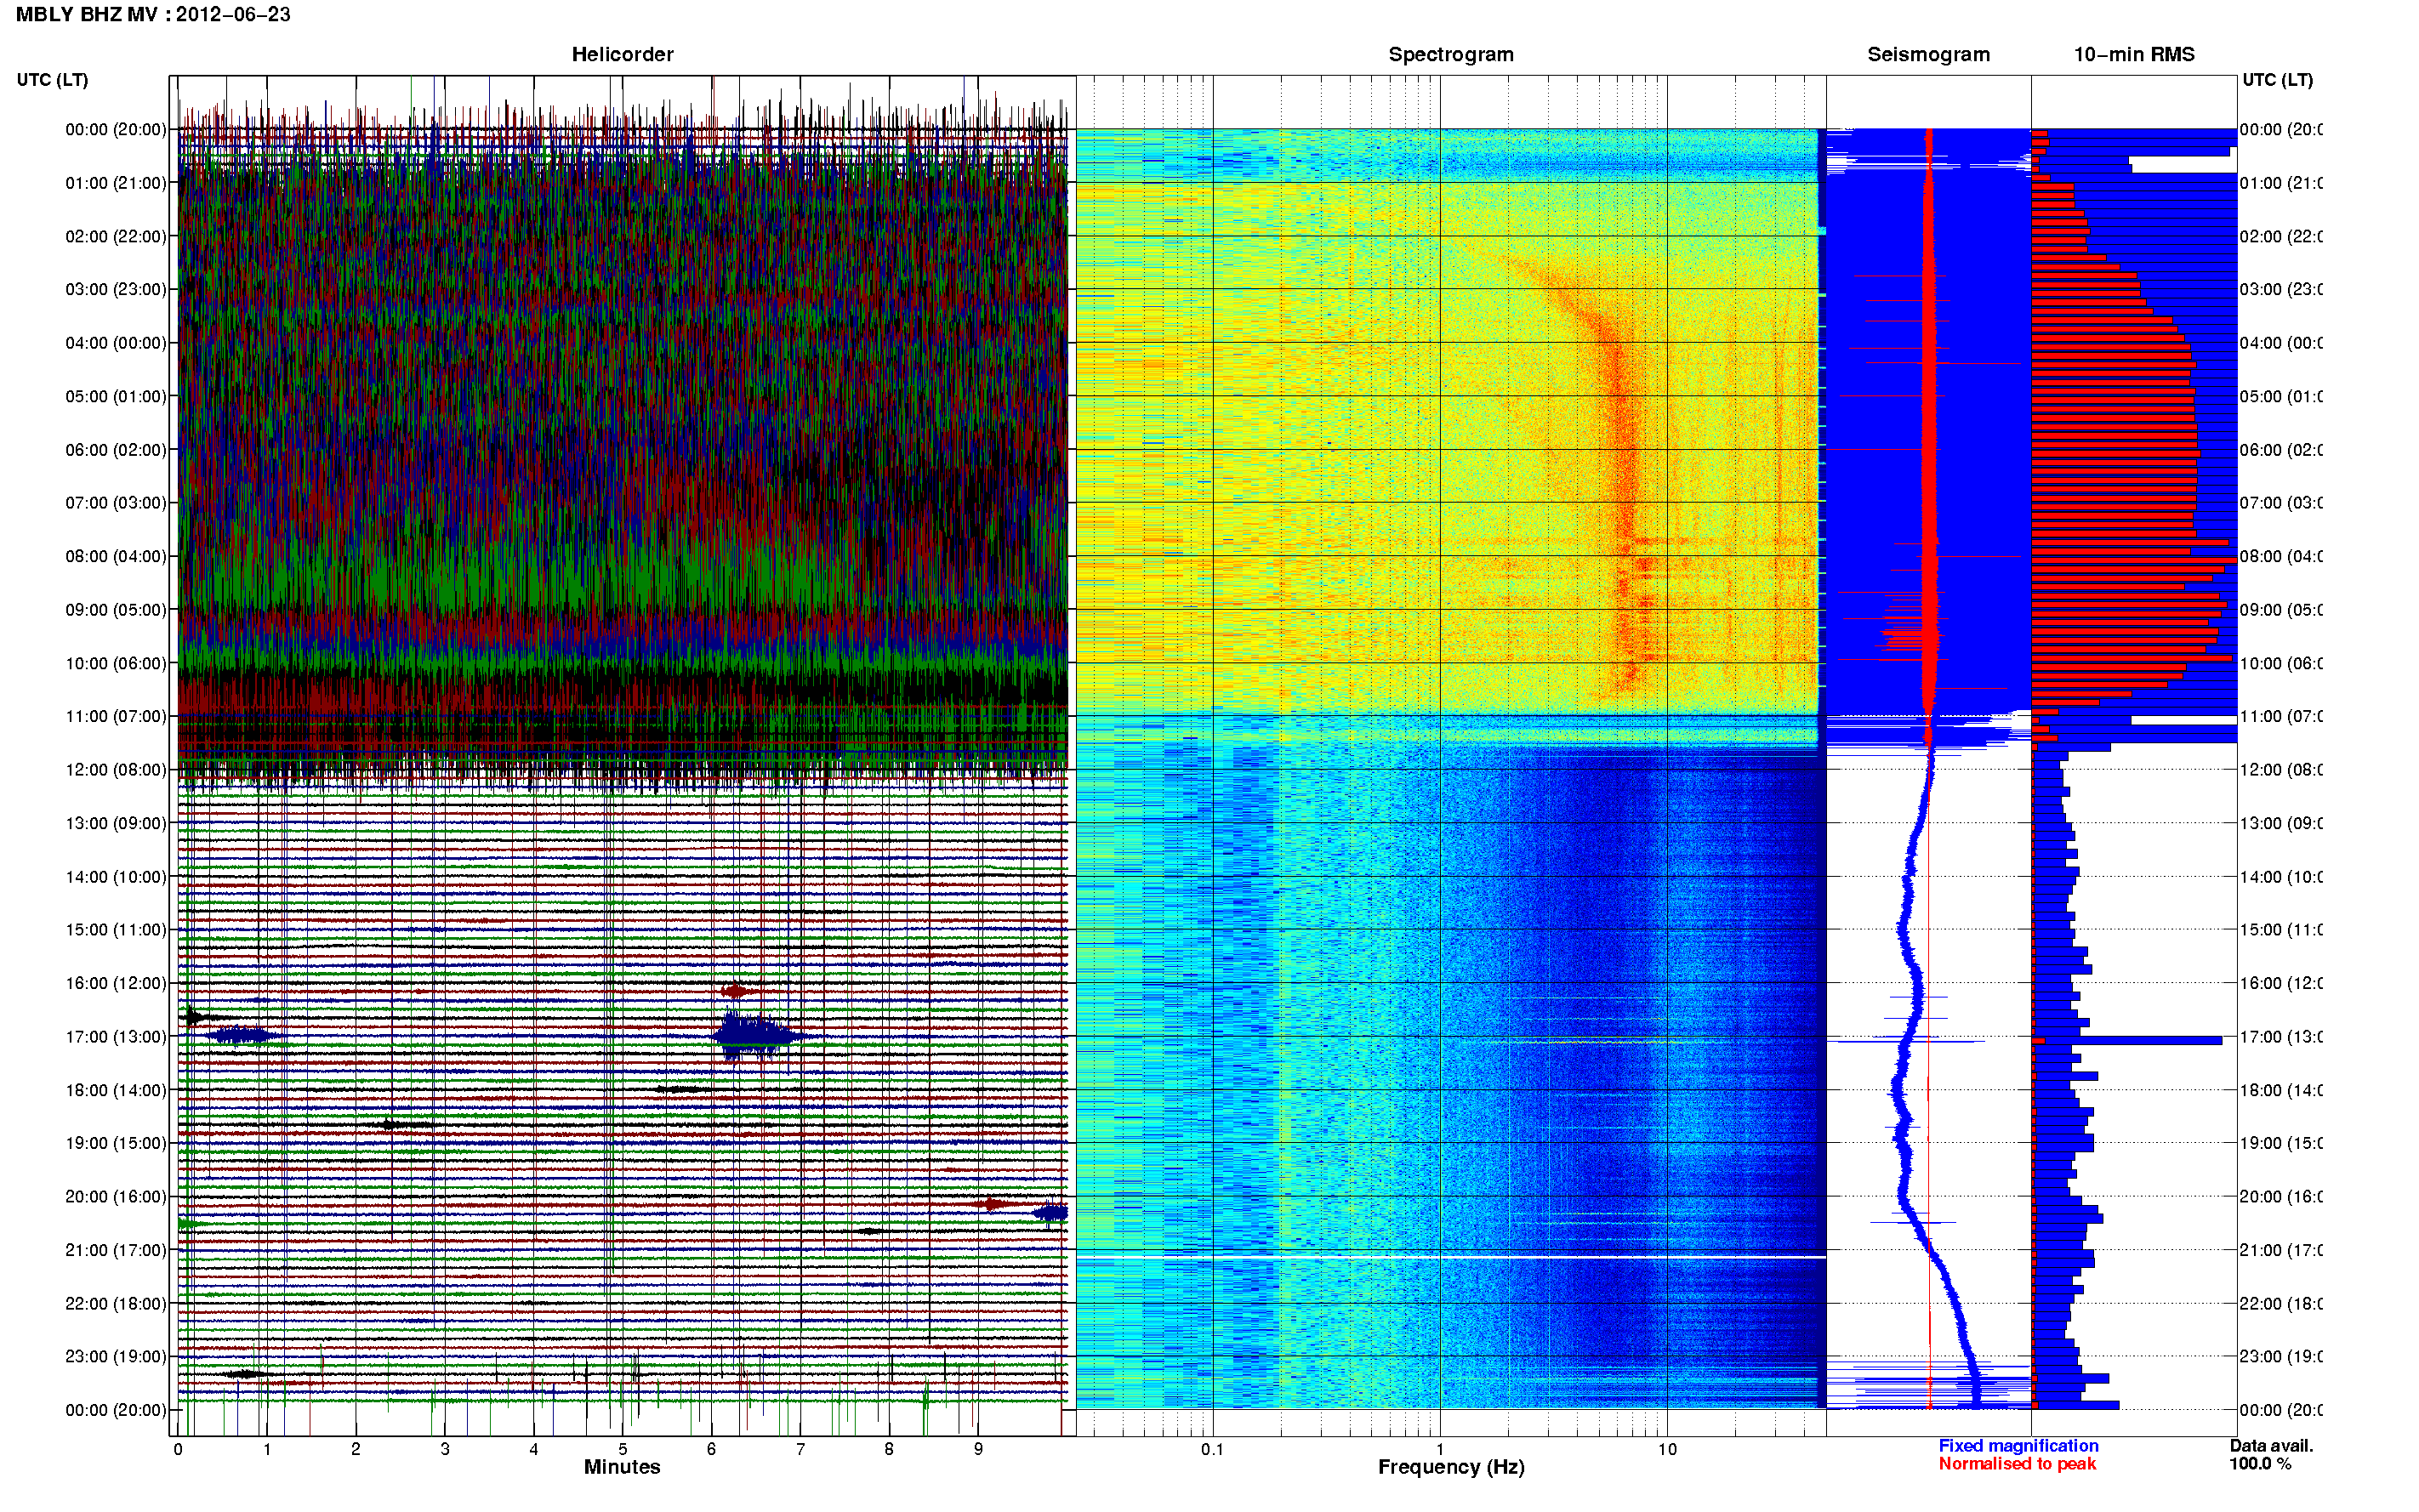2419x1512 pixels.
Task: Click Helicorder time label 13:00 (09:00)
Action: pyautogui.click(x=116, y=823)
